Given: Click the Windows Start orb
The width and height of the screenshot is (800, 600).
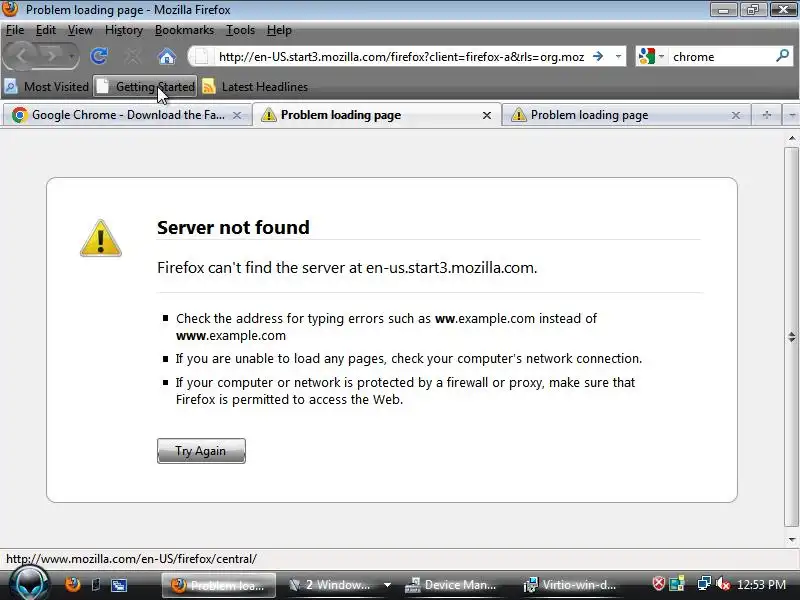Looking at the screenshot, I should 29,584.
